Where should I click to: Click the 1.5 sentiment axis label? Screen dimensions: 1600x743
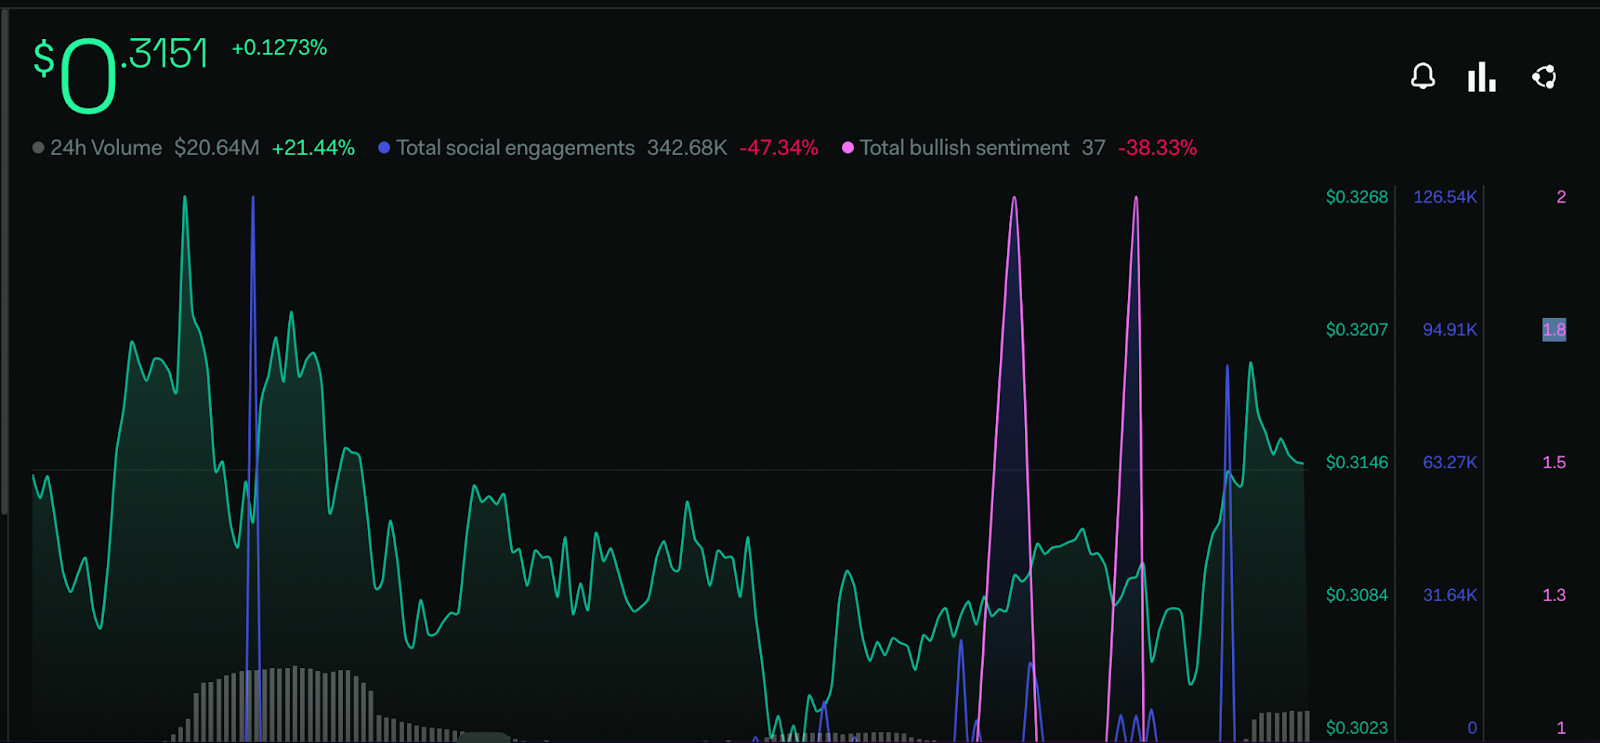[1554, 463]
